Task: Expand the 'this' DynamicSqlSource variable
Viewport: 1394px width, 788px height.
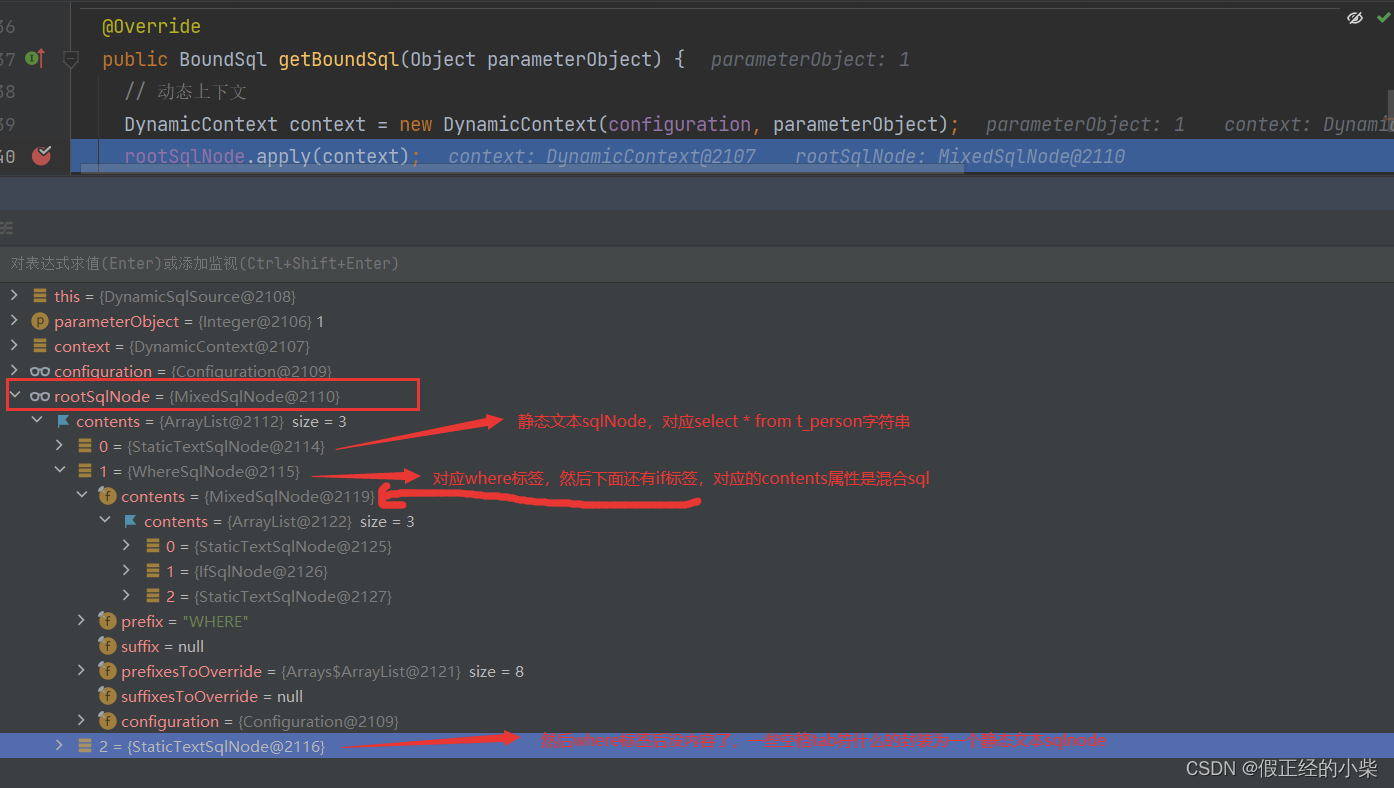Action: pyautogui.click(x=13, y=296)
